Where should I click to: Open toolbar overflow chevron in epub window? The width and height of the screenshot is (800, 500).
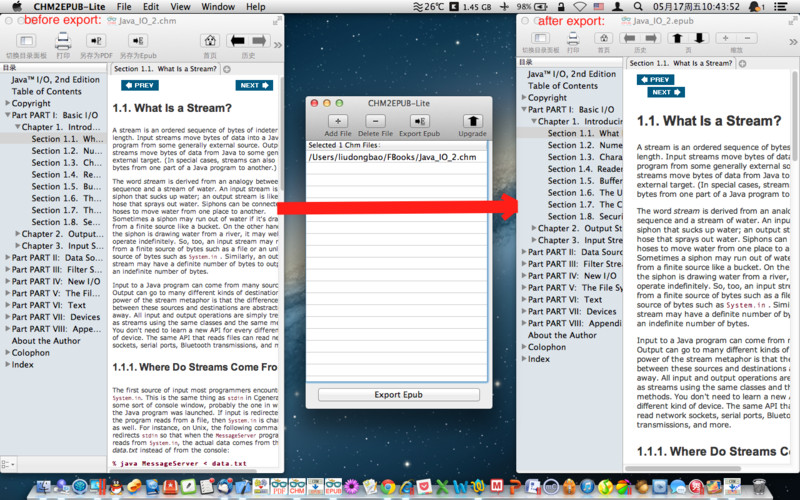point(793,42)
